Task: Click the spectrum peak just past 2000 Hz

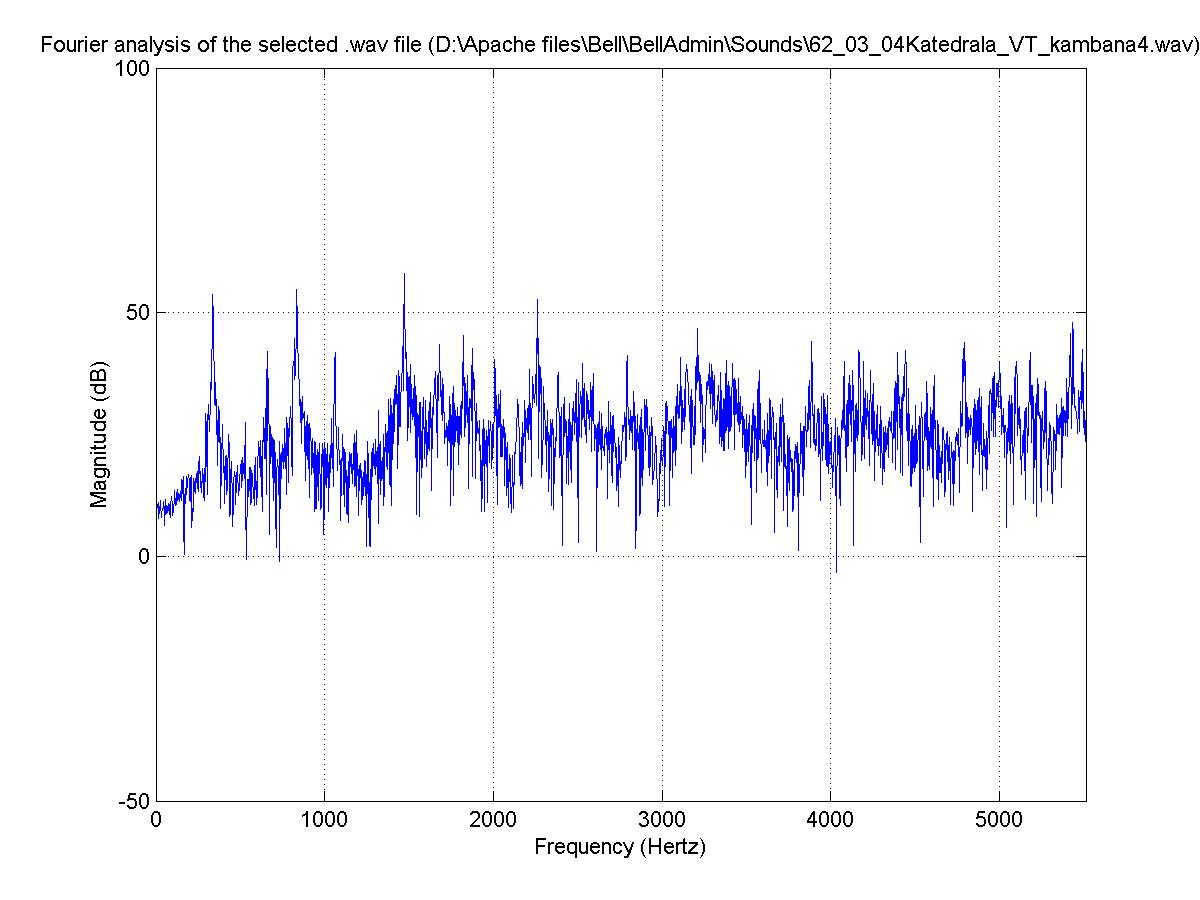Action: [537, 302]
